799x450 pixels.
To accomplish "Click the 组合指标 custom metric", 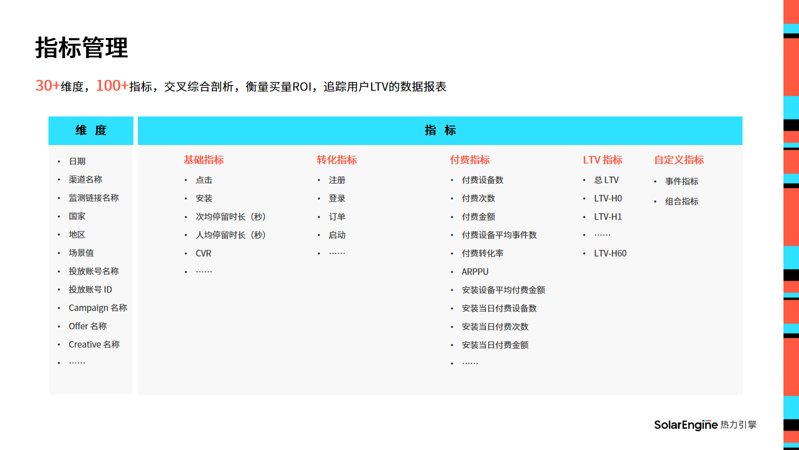I will tap(682, 201).
